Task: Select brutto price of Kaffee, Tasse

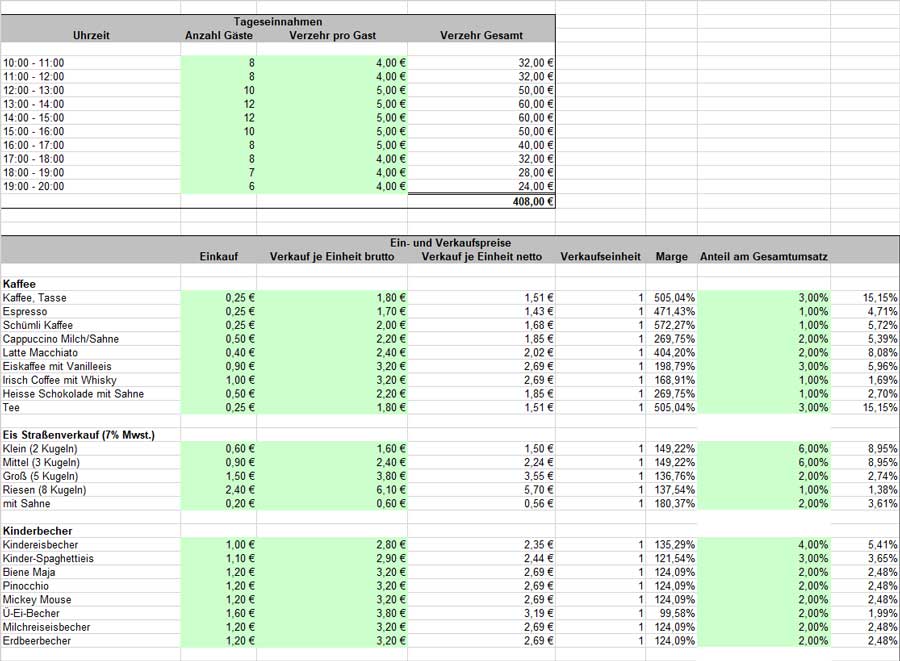Action: (x=332, y=298)
